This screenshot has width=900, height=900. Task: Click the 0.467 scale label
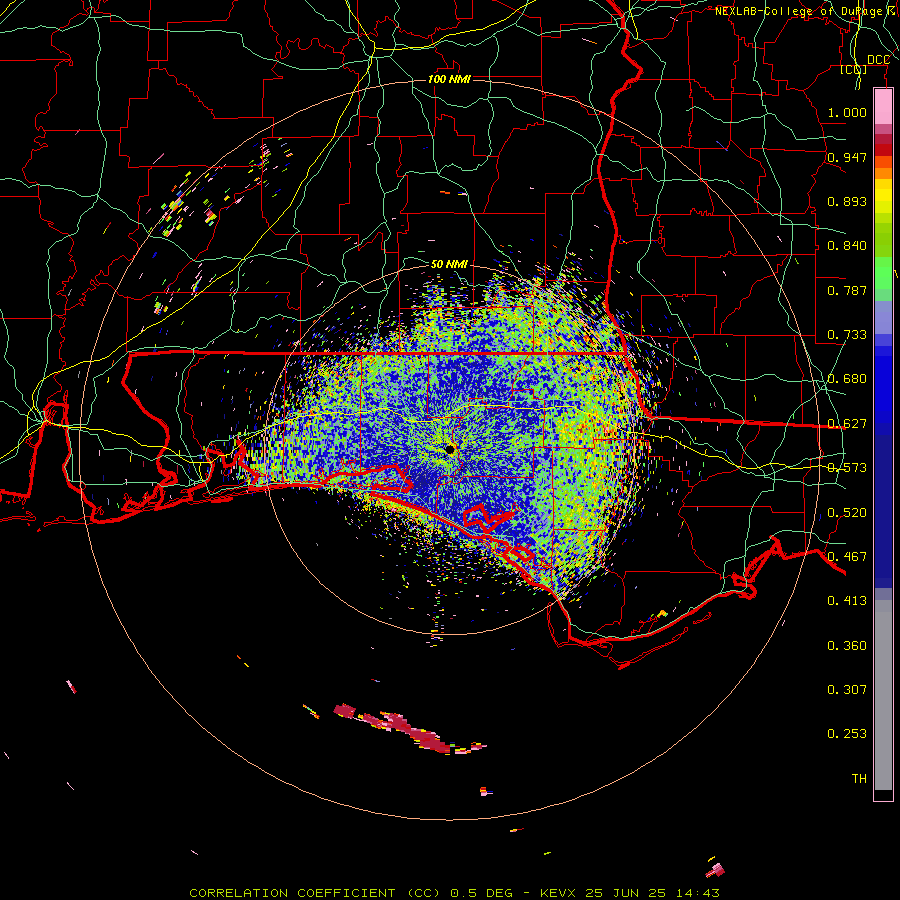pyautogui.click(x=847, y=557)
